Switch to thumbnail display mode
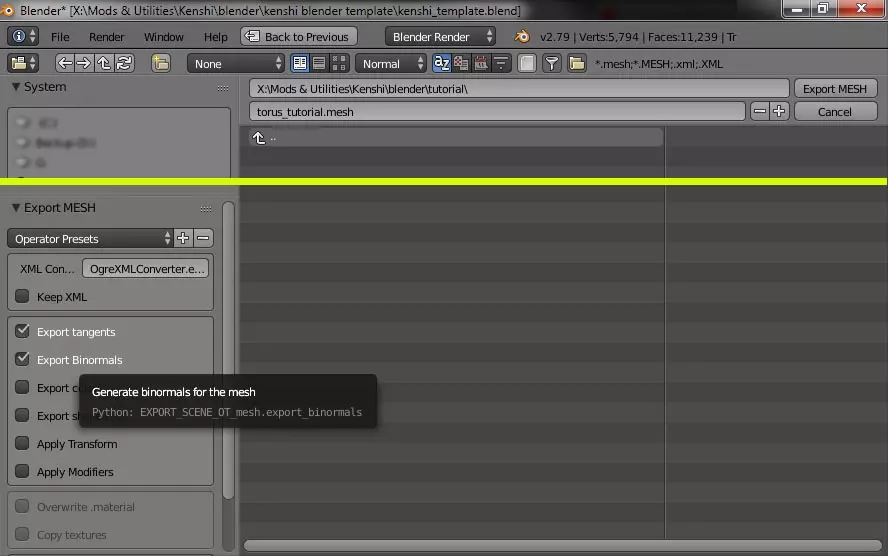Image resolution: width=888 pixels, height=556 pixels. 339,63
